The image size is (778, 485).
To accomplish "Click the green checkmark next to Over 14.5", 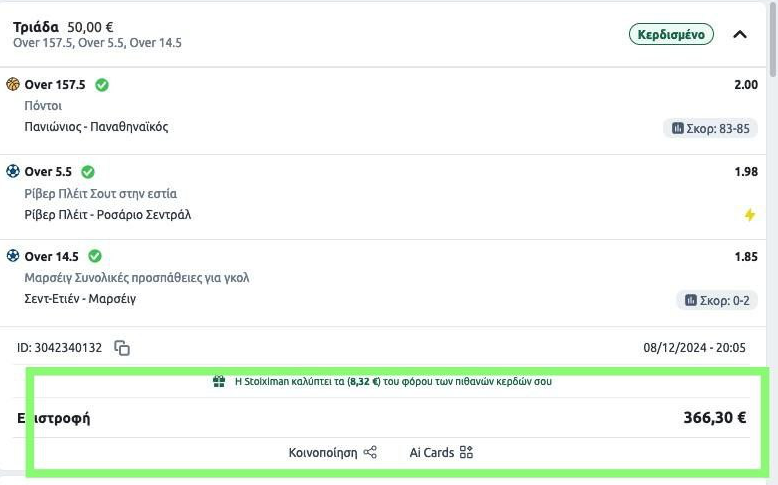I will 95,256.
